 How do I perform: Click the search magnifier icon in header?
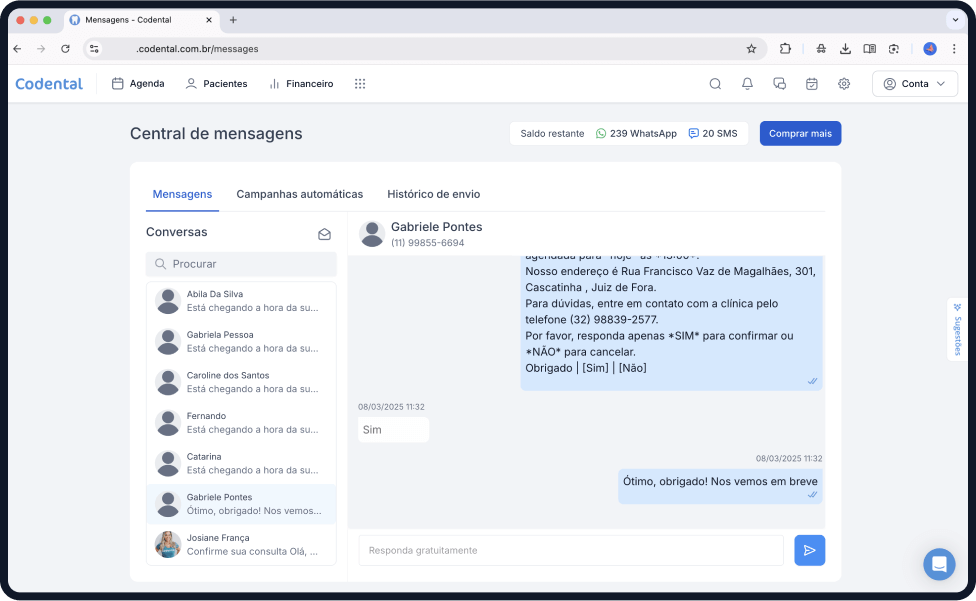pos(715,84)
